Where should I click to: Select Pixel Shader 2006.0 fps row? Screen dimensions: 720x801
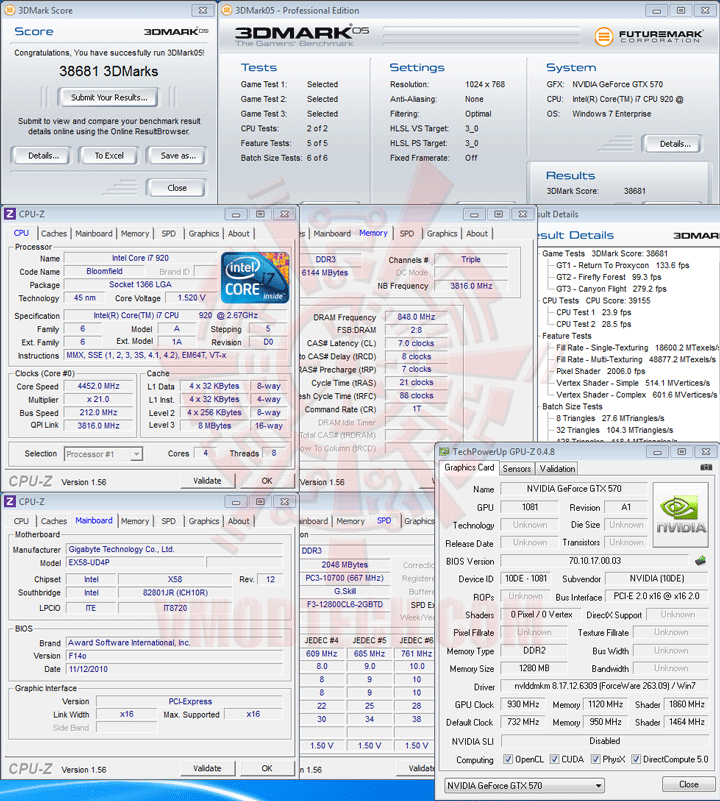click(x=600, y=371)
